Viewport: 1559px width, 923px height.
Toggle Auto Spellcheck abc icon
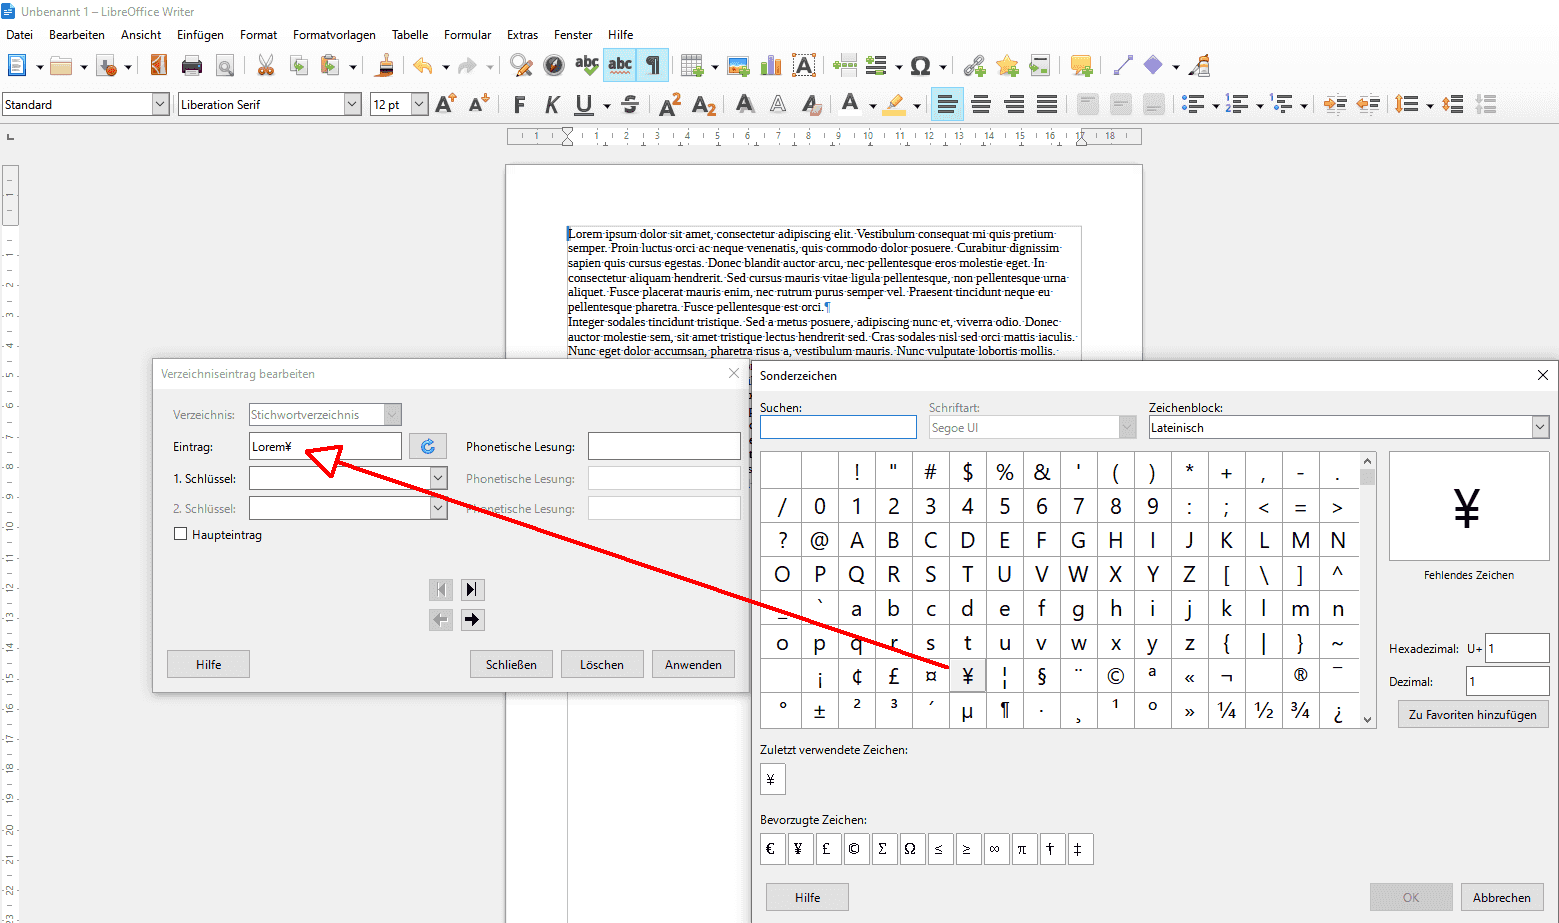(620, 66)
